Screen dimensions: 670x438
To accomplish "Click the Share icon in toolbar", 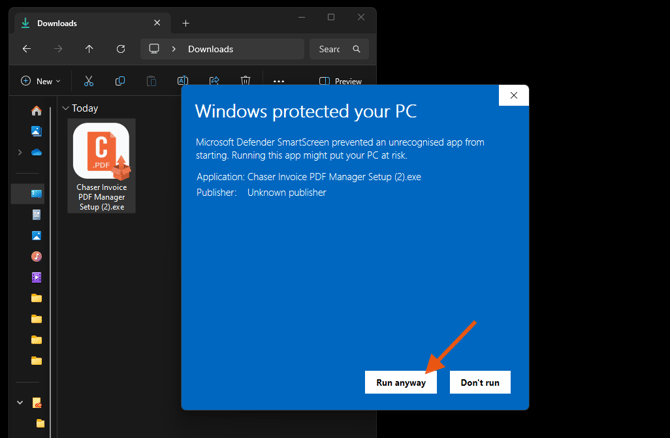I will click(214, 81).
